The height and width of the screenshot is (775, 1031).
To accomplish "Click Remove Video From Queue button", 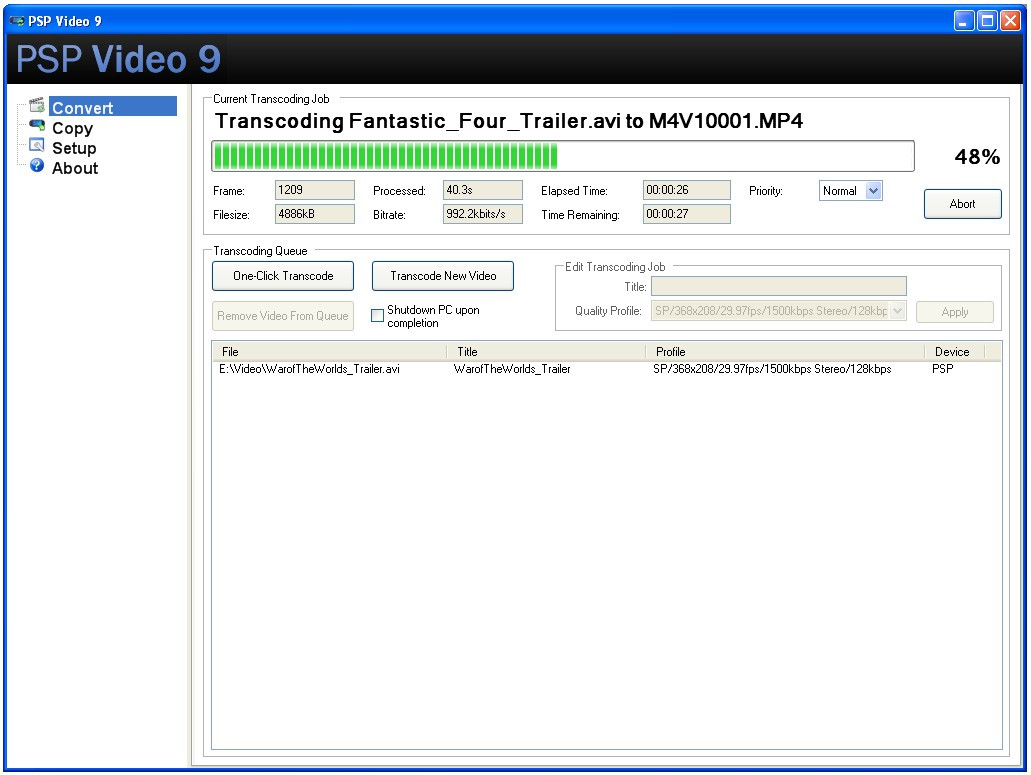I will 283,316.
